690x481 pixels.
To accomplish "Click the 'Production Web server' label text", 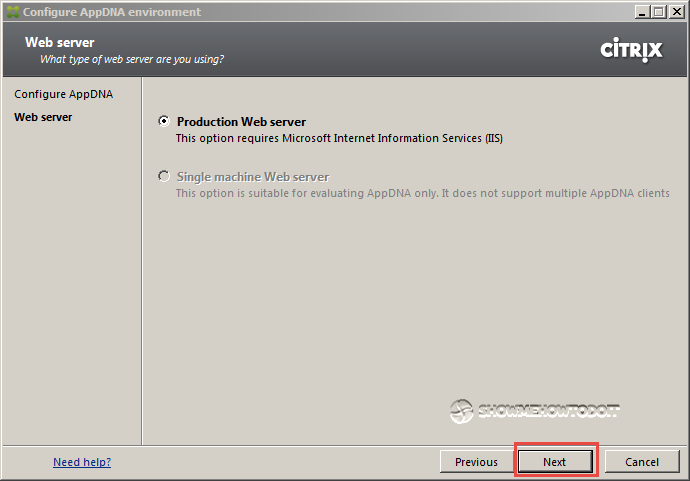I will (241, 122).
